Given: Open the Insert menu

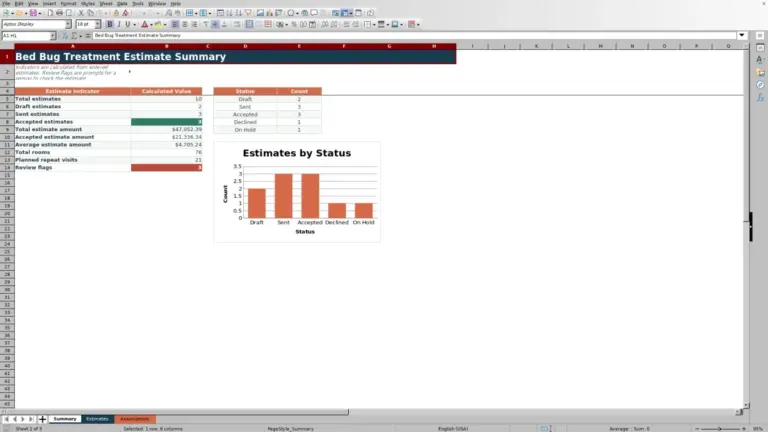Looking at the screenshot, I should point(49,3).
